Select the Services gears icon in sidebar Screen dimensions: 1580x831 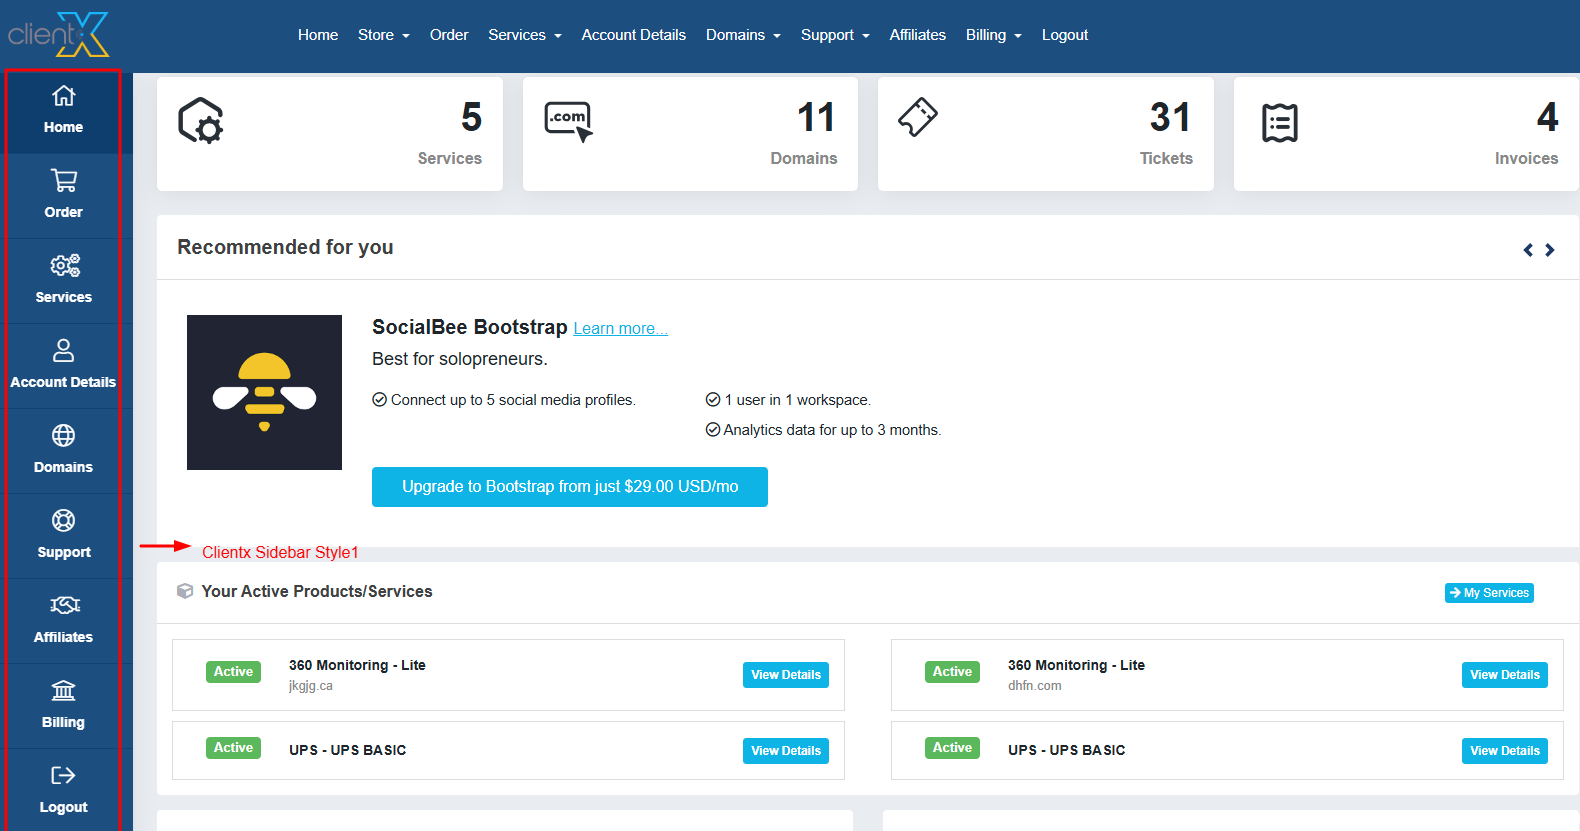64,266
